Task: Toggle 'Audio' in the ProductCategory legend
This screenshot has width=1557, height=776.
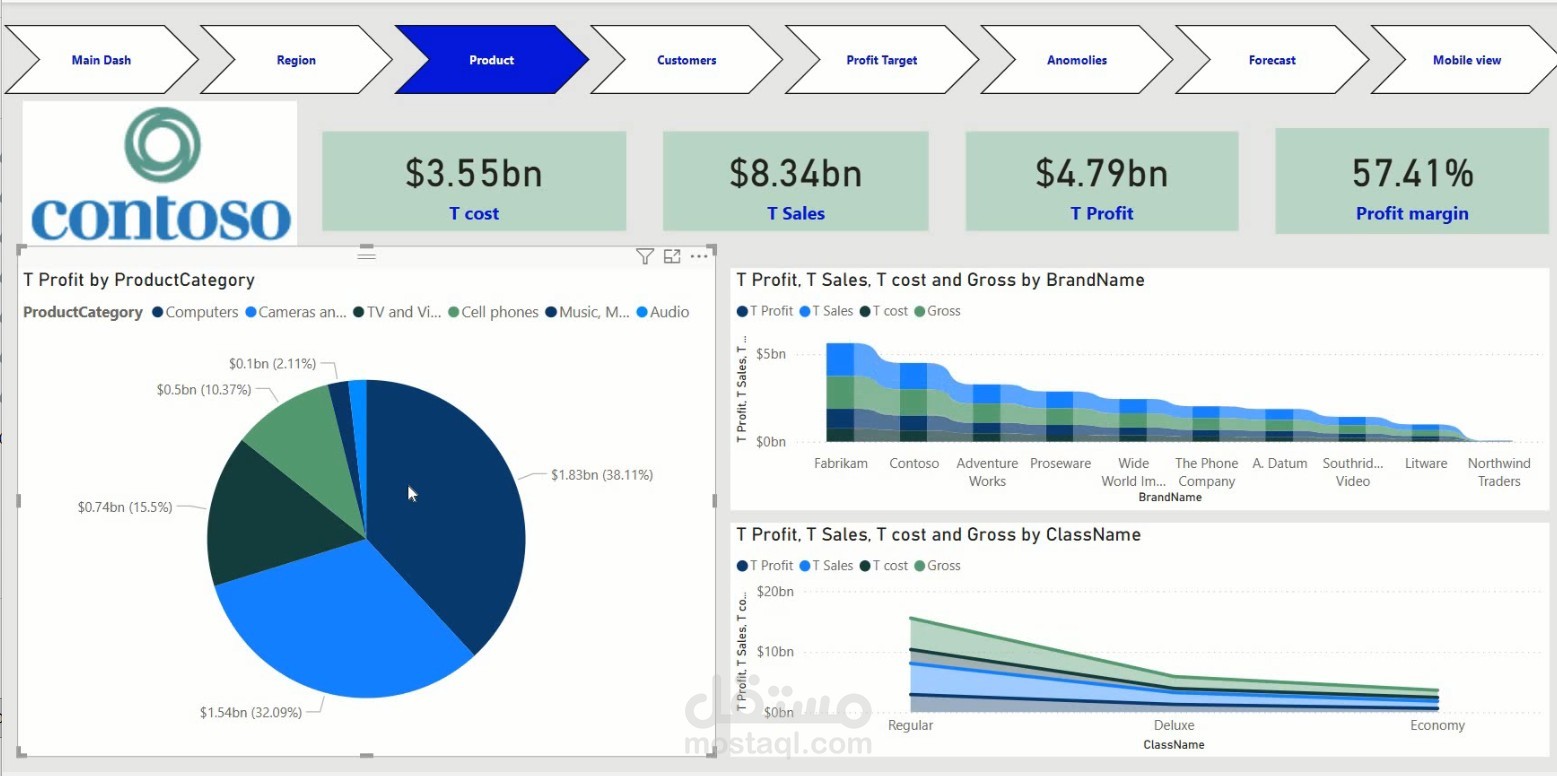Action: tap(663, 312)
